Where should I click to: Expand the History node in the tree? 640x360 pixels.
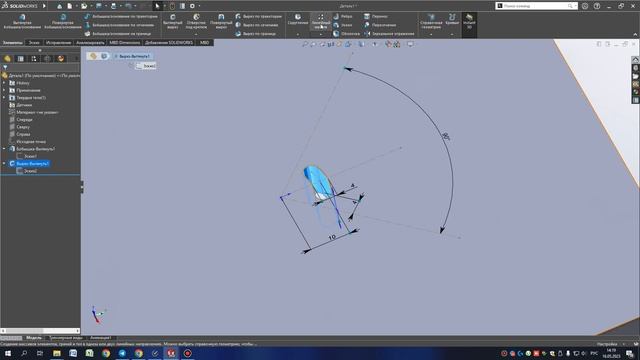[4, 83]
